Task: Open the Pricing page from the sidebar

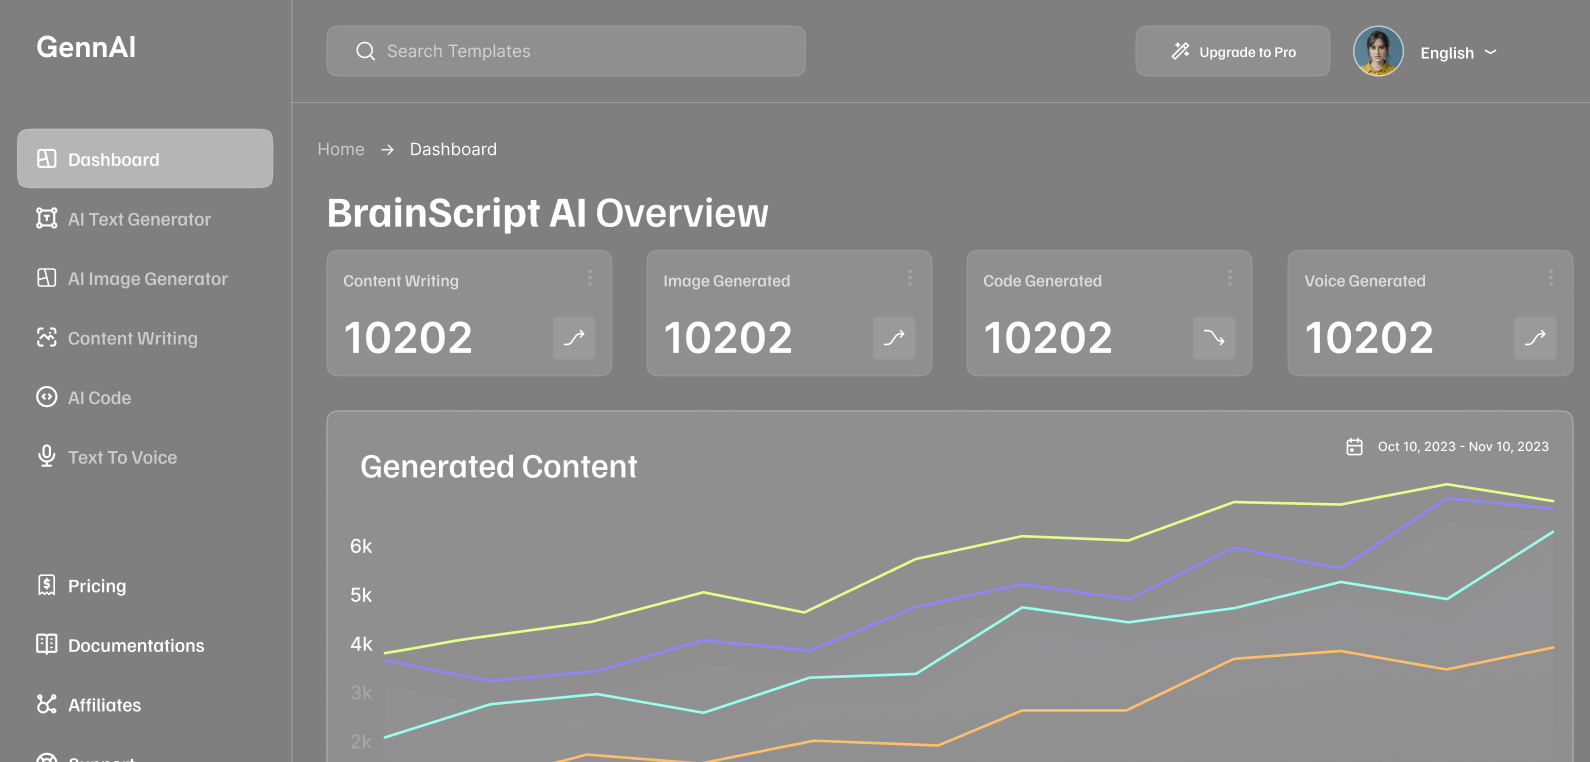Action: click(97, 586)
